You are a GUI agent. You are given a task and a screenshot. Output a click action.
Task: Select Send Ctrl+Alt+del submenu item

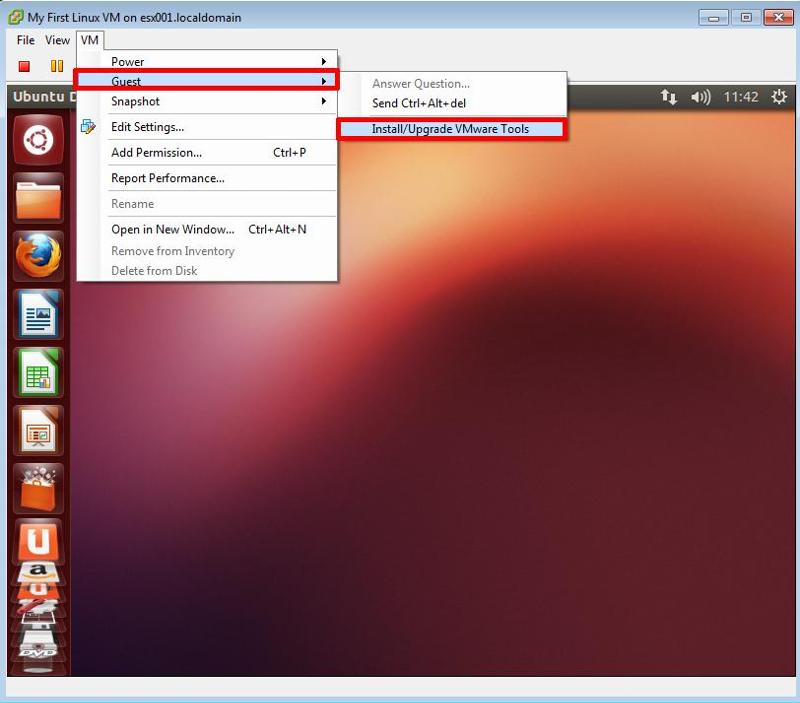[452, 103]
